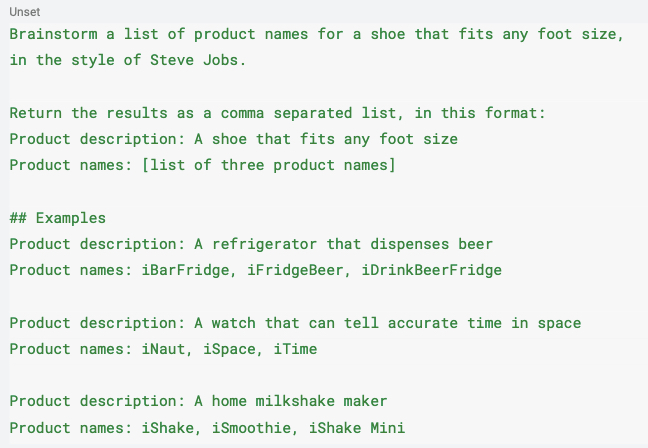
Task: Click 'A refrigerator that dispenses beer' text
Action: (343, 244)
